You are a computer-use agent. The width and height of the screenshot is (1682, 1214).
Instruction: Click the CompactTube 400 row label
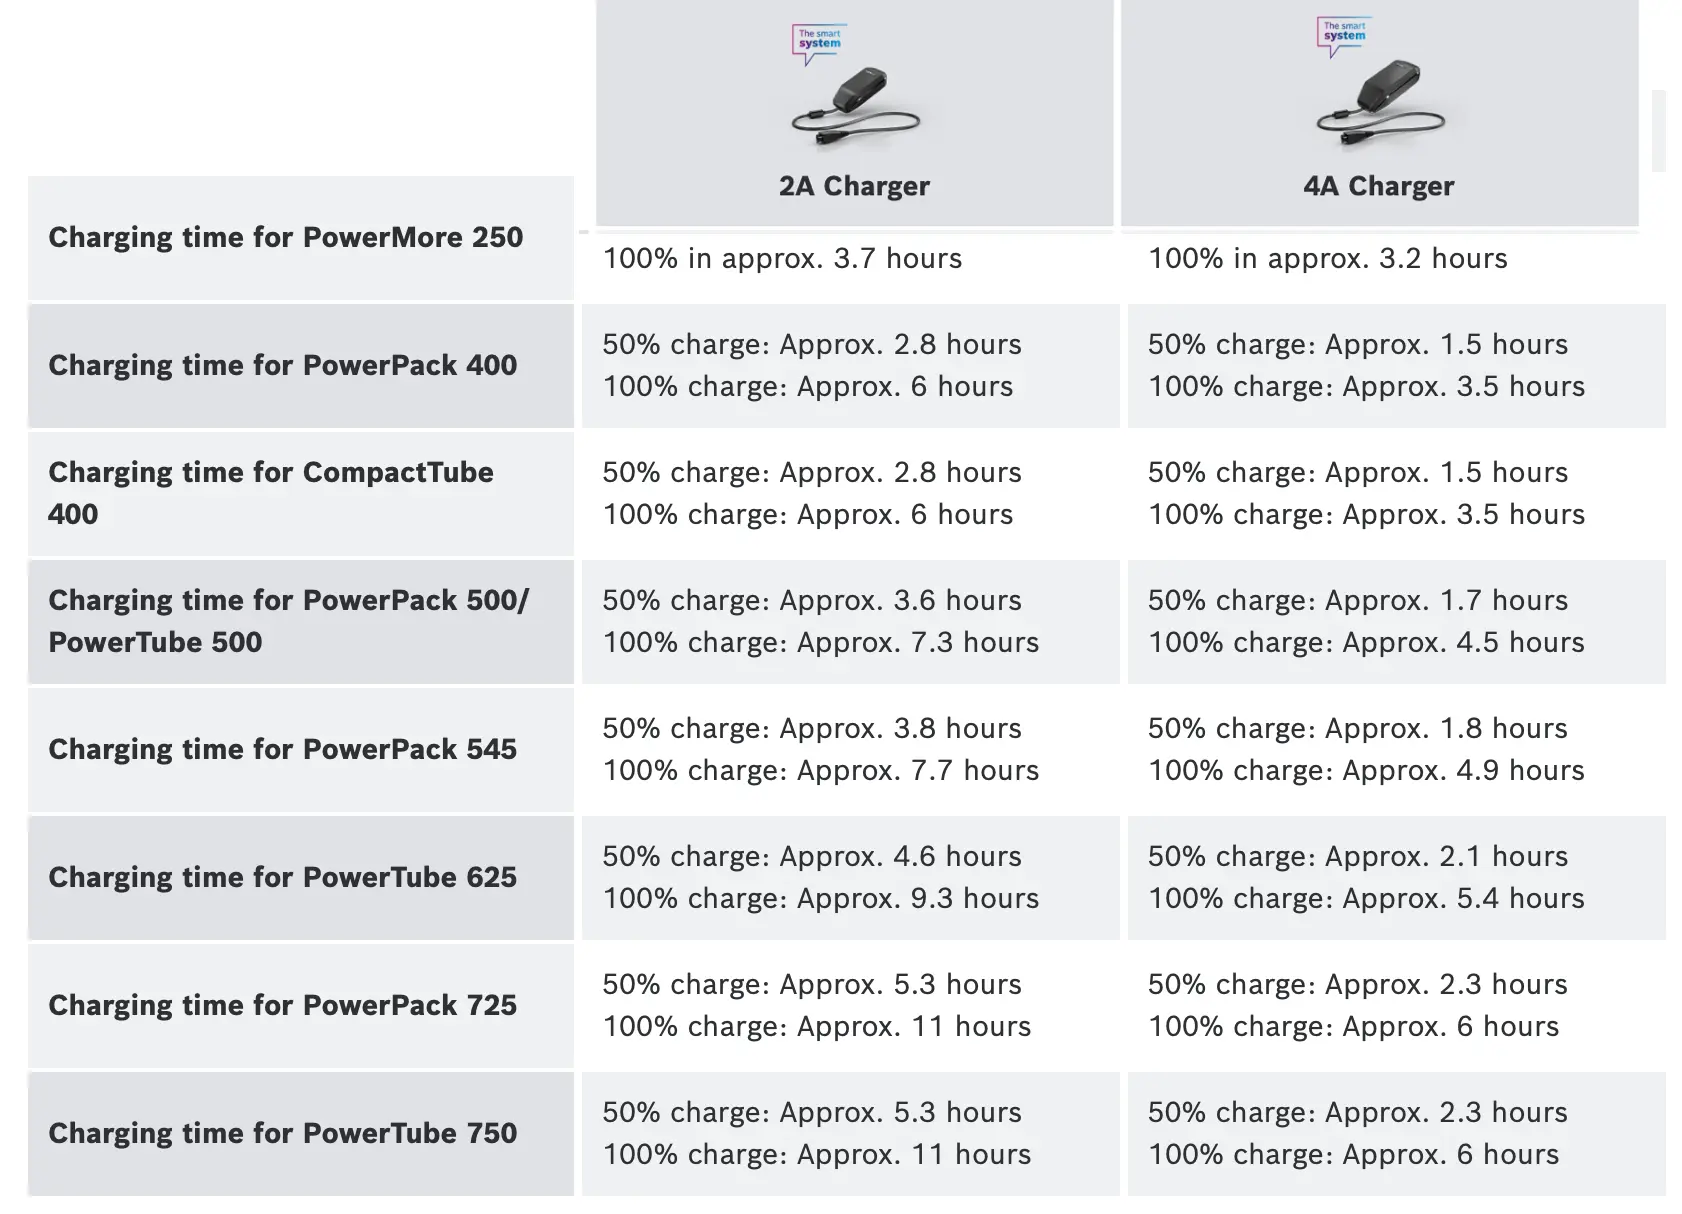pyautogui.click(x=270, y=493)
